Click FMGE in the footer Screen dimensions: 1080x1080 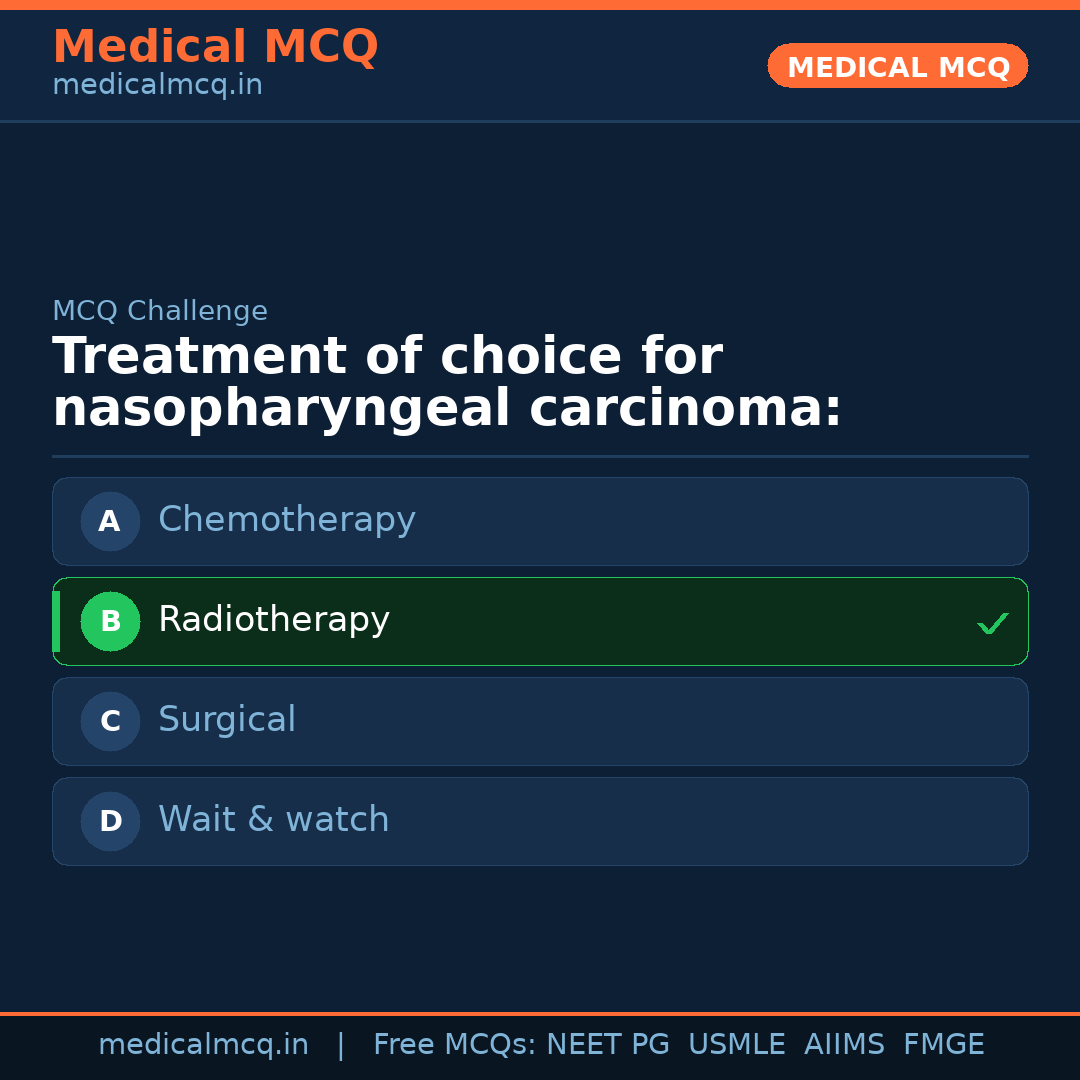click(943, 1045)
